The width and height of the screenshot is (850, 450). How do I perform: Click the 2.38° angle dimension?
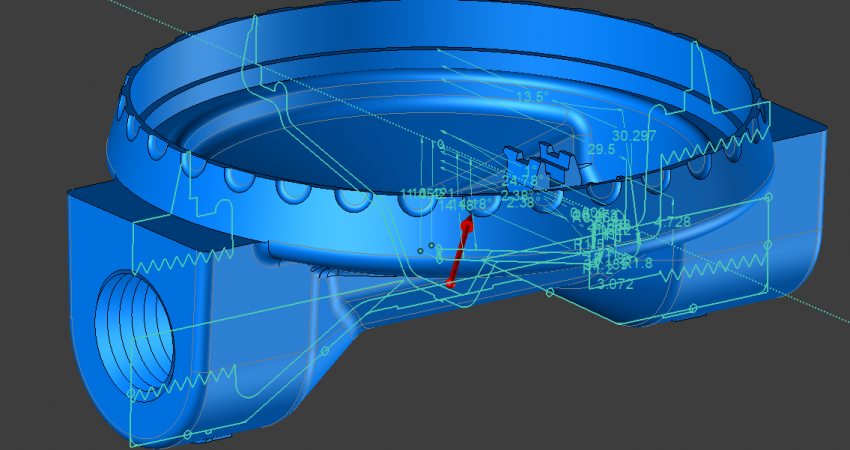pyautogui.click(x=522, y=202)
